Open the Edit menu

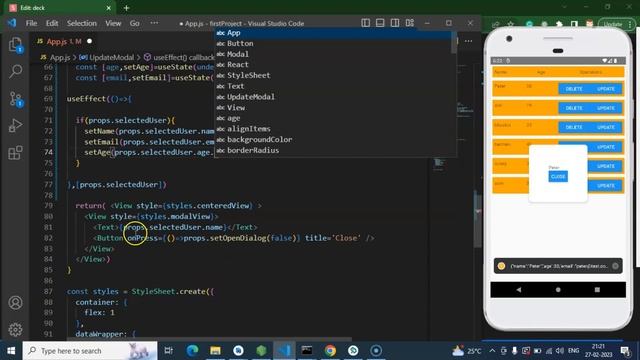point(52,23)
